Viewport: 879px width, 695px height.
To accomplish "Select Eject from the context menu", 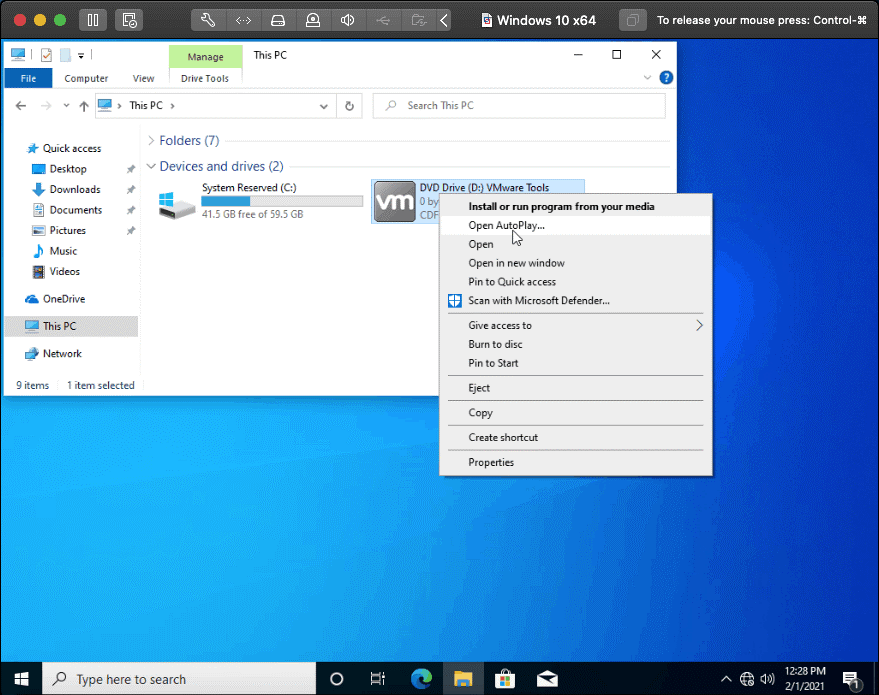I will [479, 388].
